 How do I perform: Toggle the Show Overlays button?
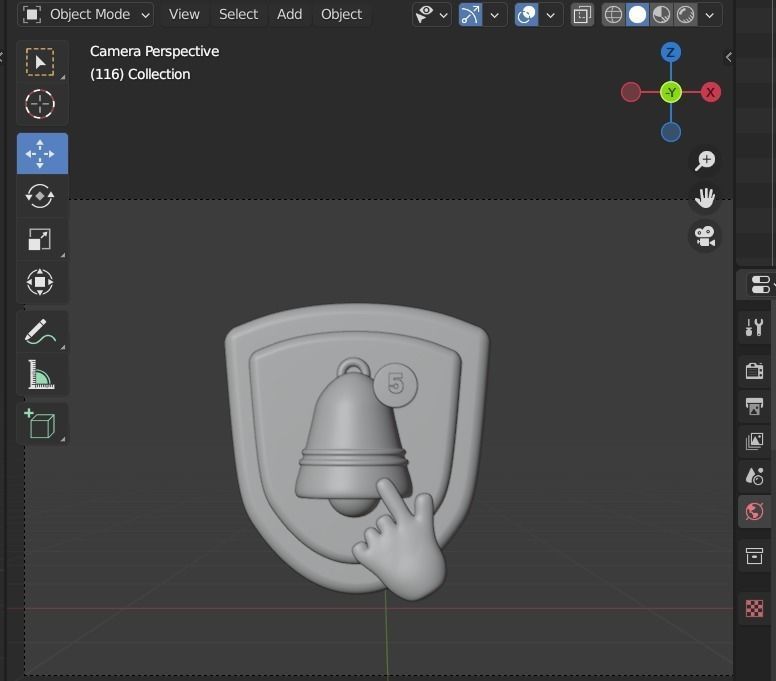click(526, 15)
